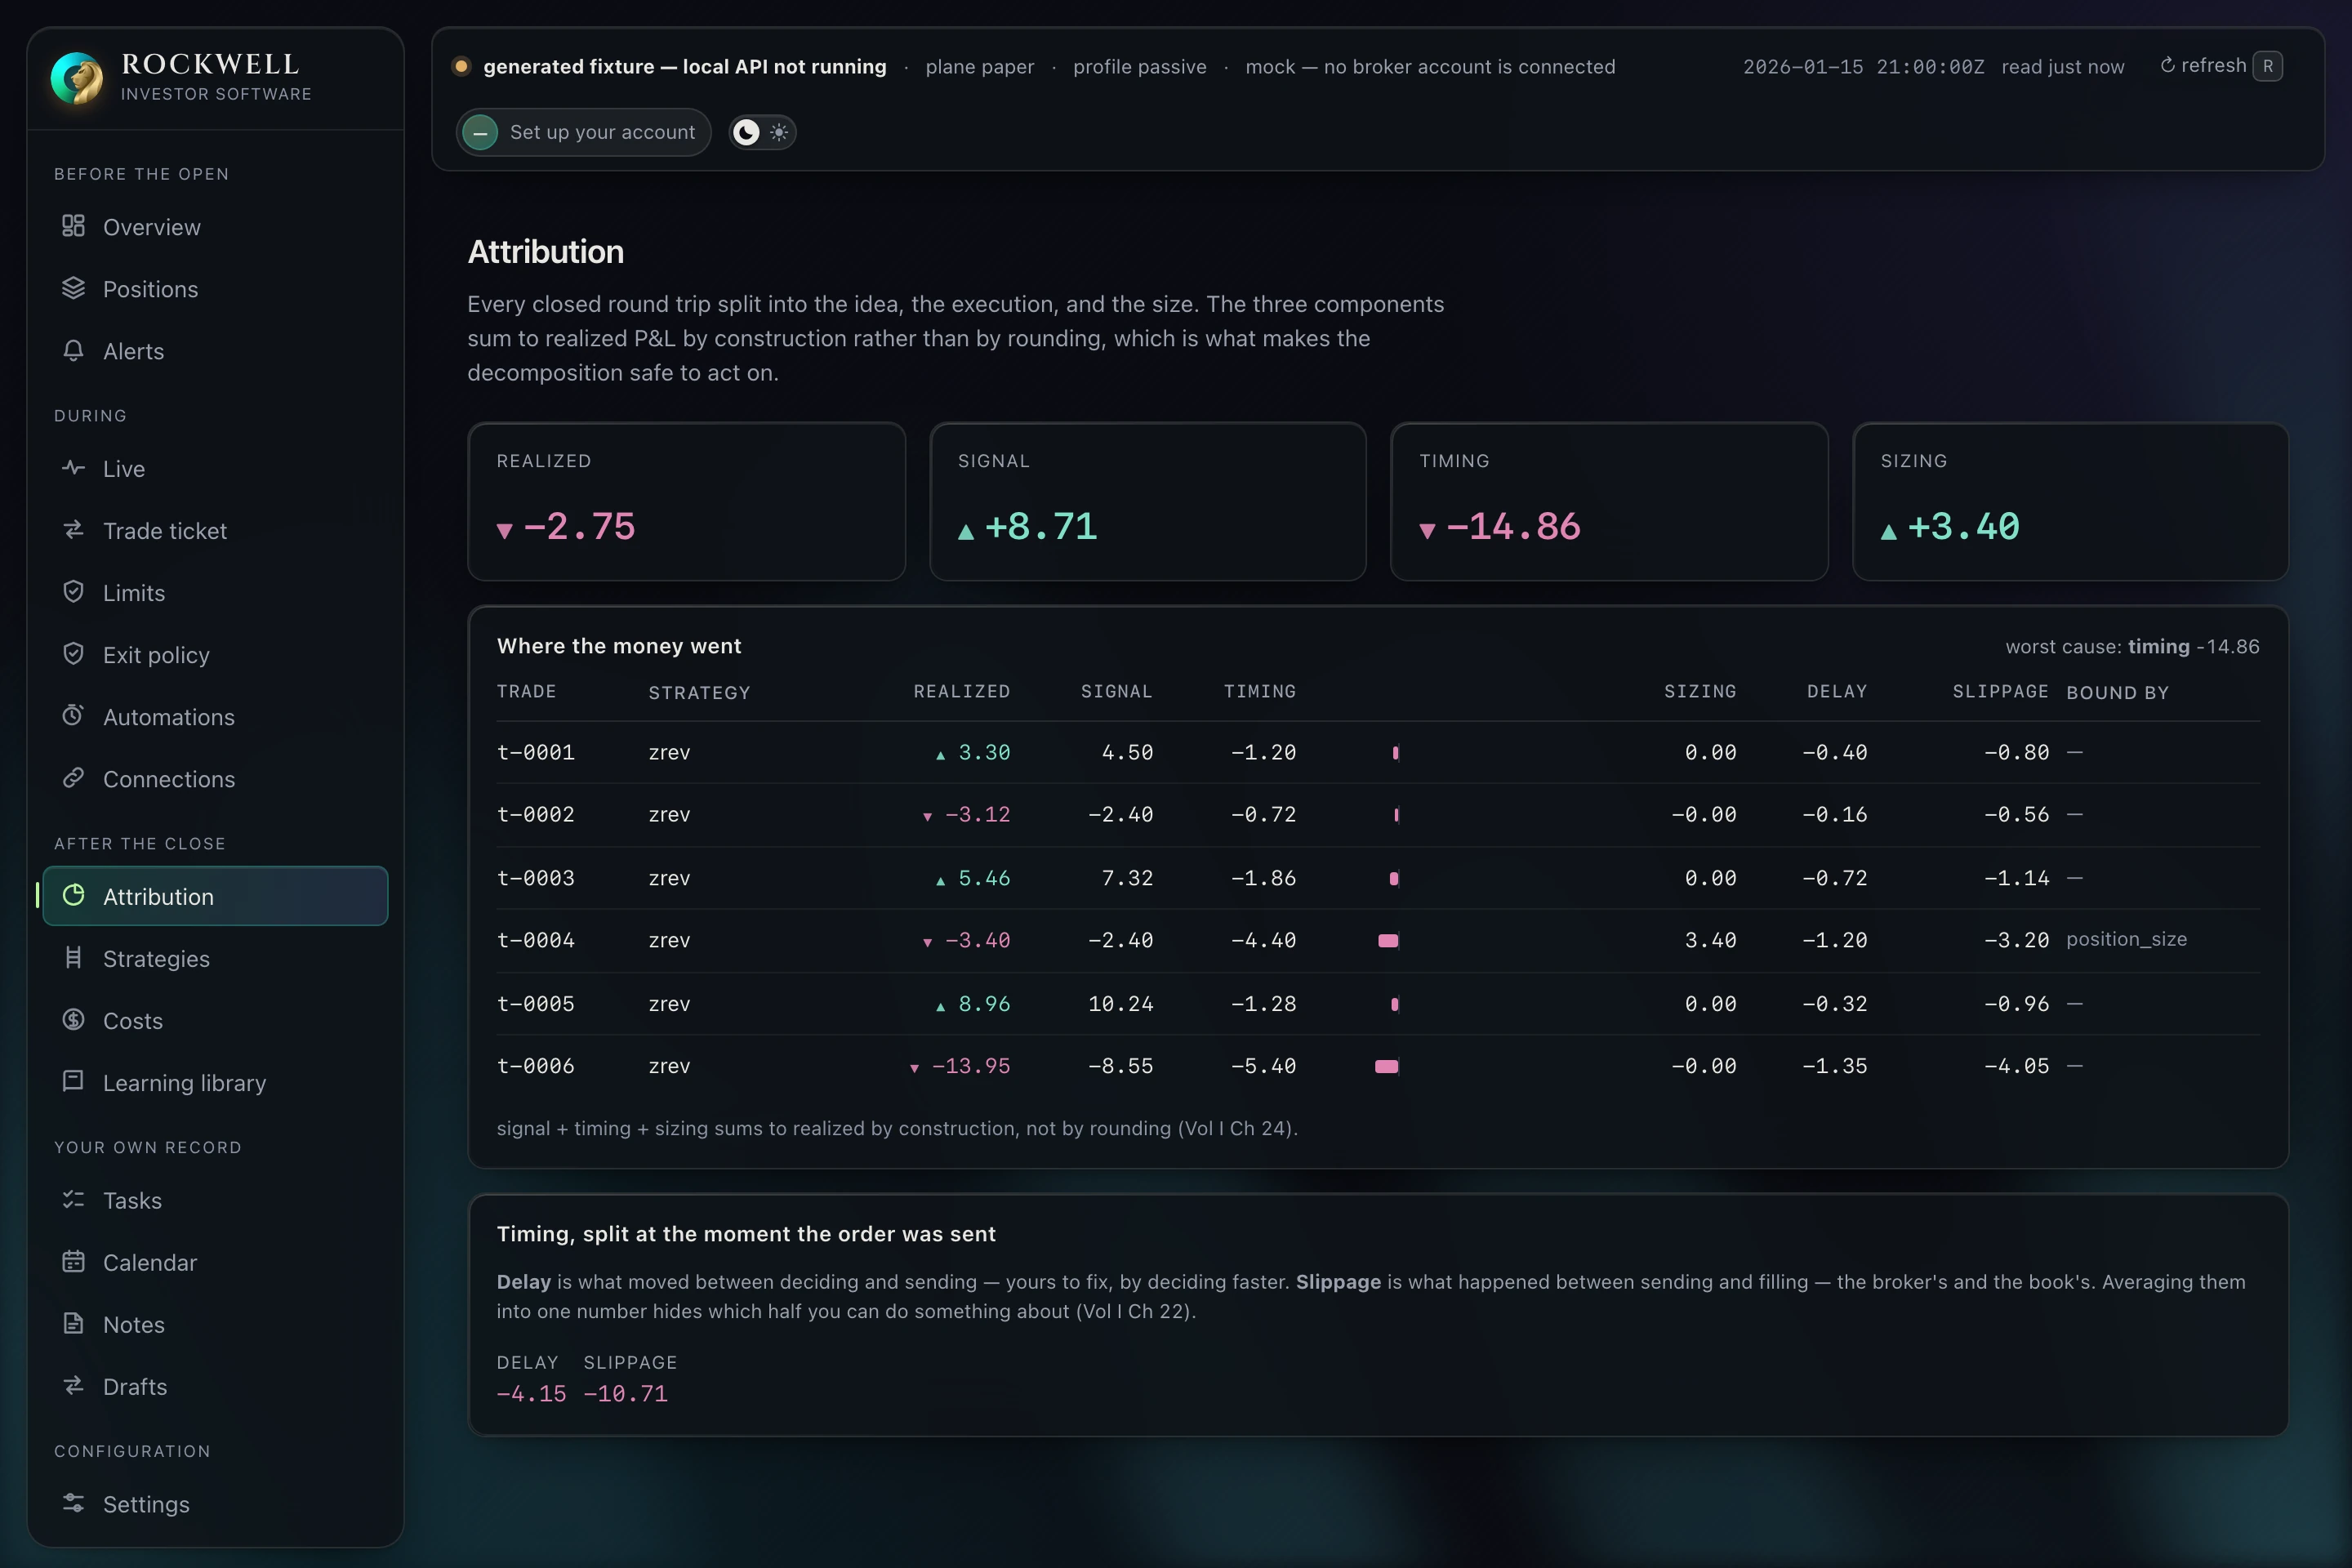Open the Overview grid icon
The height and width of the screenshot is (1568, 2352).
click(x=73, y=226)
